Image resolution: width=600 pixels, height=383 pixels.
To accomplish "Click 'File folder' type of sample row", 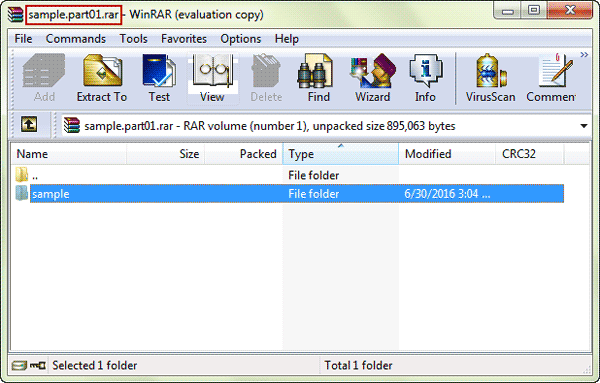I will click(x=314, y=194).
